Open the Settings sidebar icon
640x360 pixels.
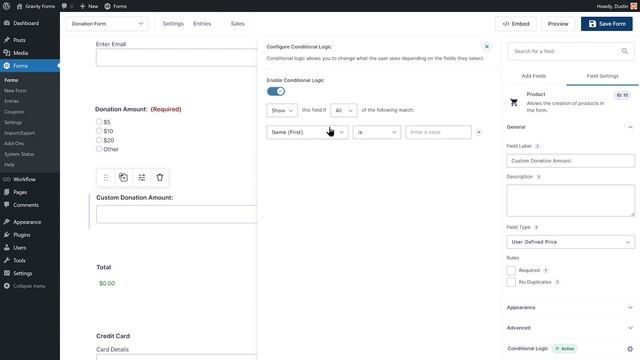[x=7, y=273]
